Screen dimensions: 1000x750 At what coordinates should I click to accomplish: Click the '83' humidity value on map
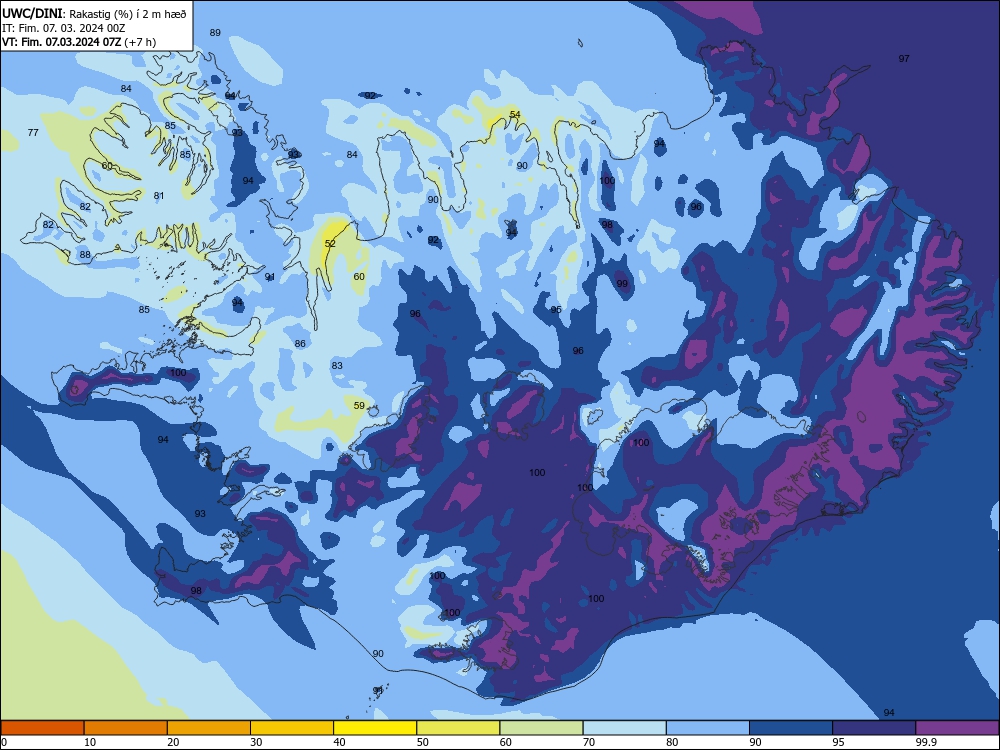point(337,365)
